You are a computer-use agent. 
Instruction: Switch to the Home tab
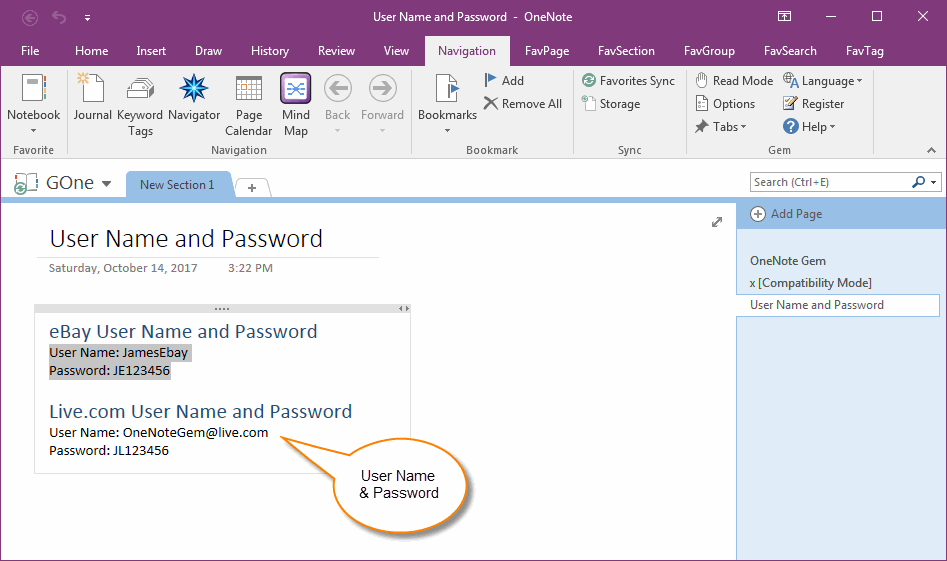pyautogui.click(x=91, y=51)
